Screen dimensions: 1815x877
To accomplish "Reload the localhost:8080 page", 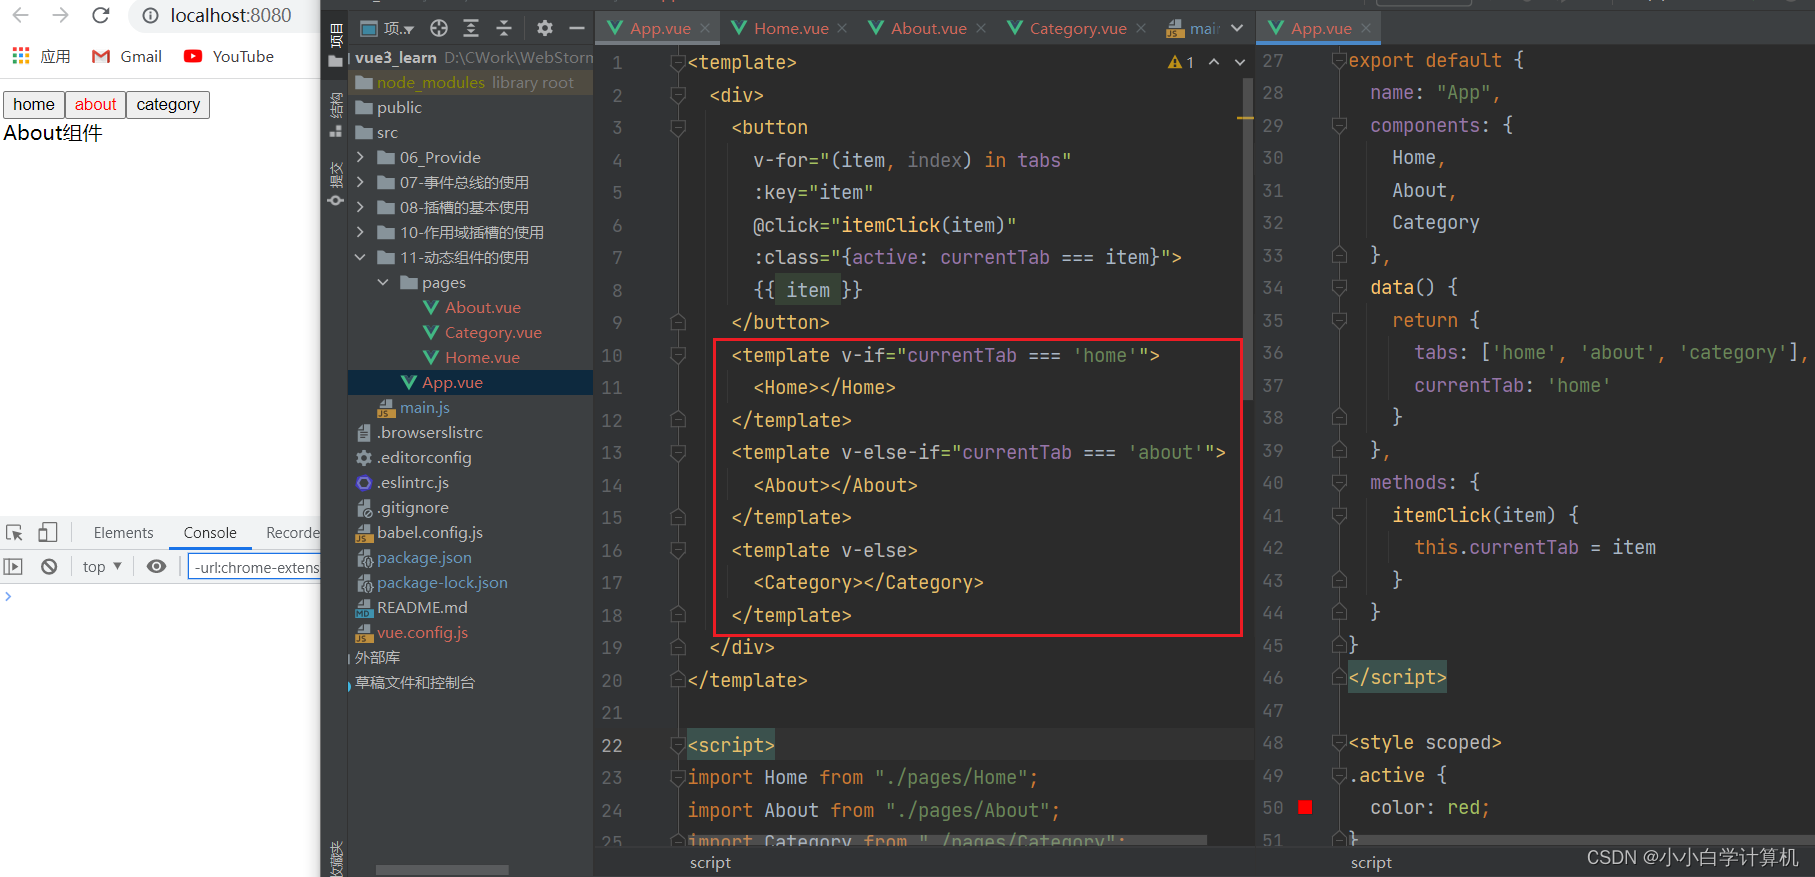I will tap(100, 15).
